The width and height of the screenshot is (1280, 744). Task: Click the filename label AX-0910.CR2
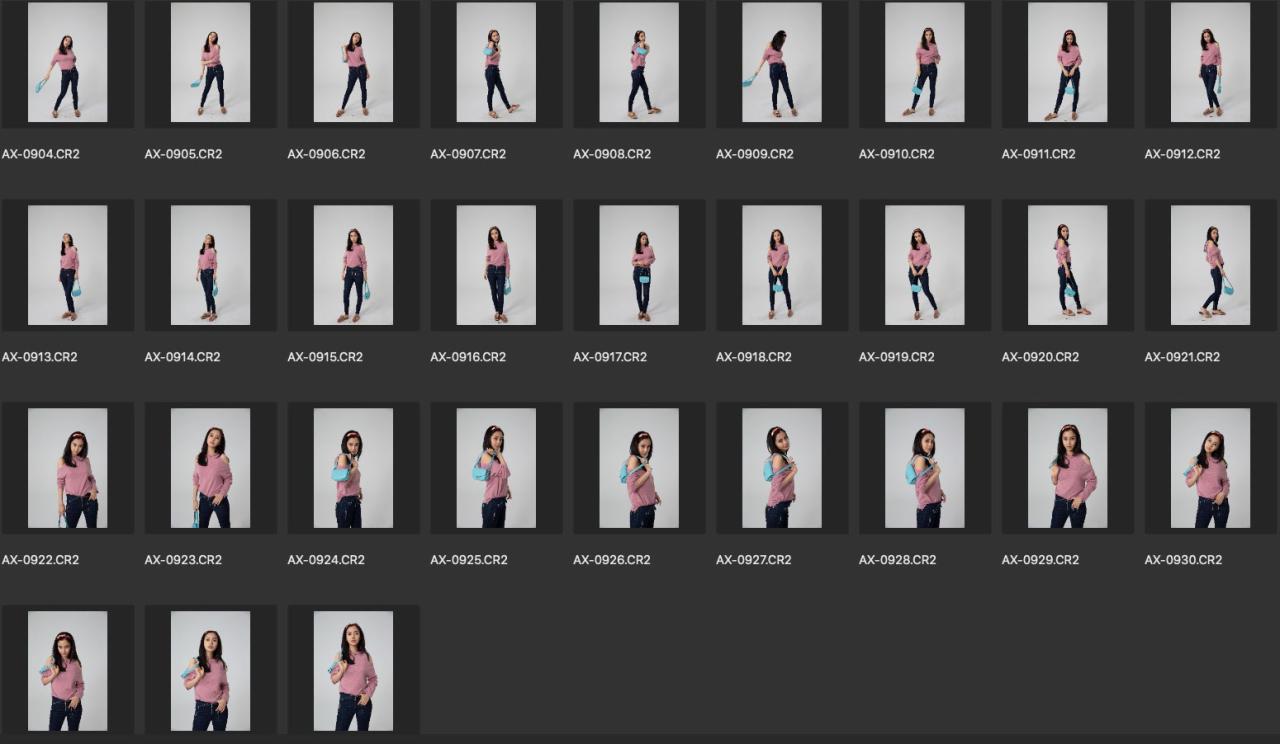point(896,154)
